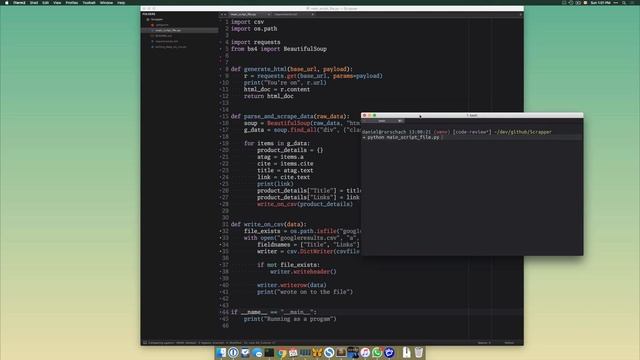Click the Python syntax selector in status bar
Viewport: 640px width, 360px height.
[509, 343]
